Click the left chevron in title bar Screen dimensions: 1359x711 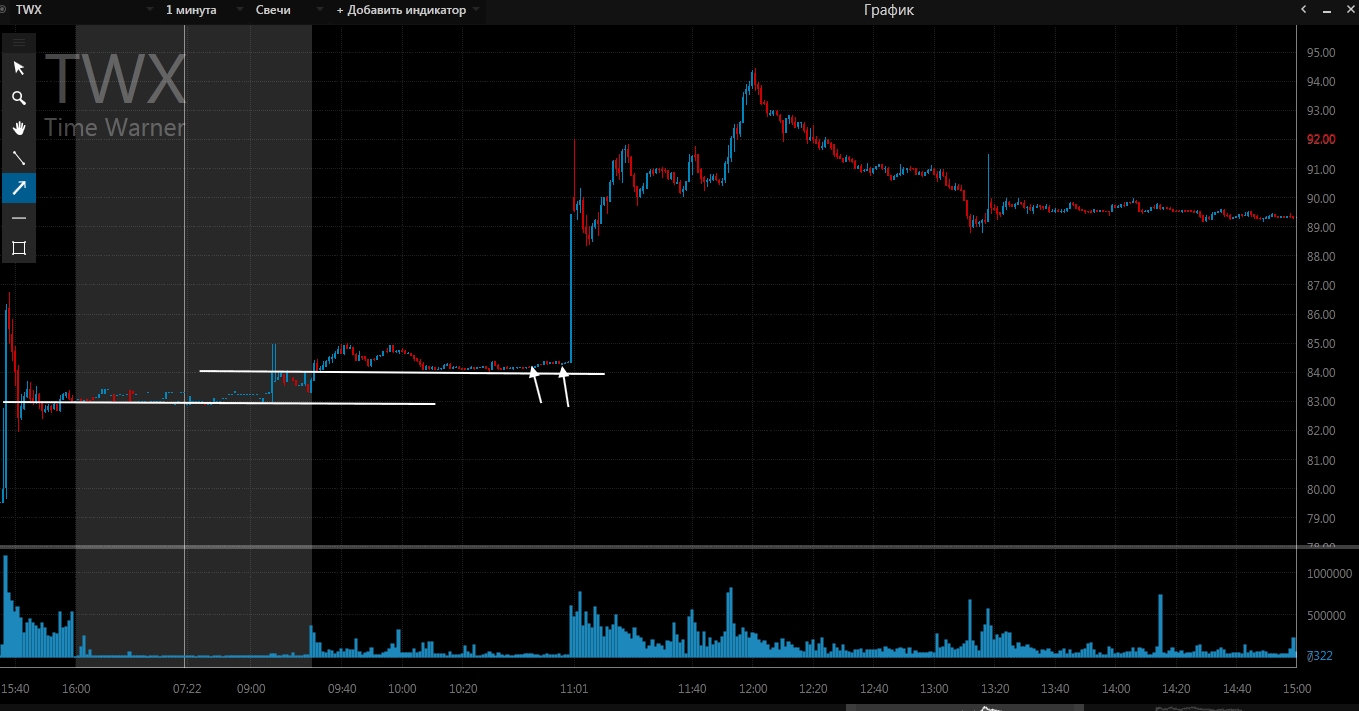pos(1303,9)
